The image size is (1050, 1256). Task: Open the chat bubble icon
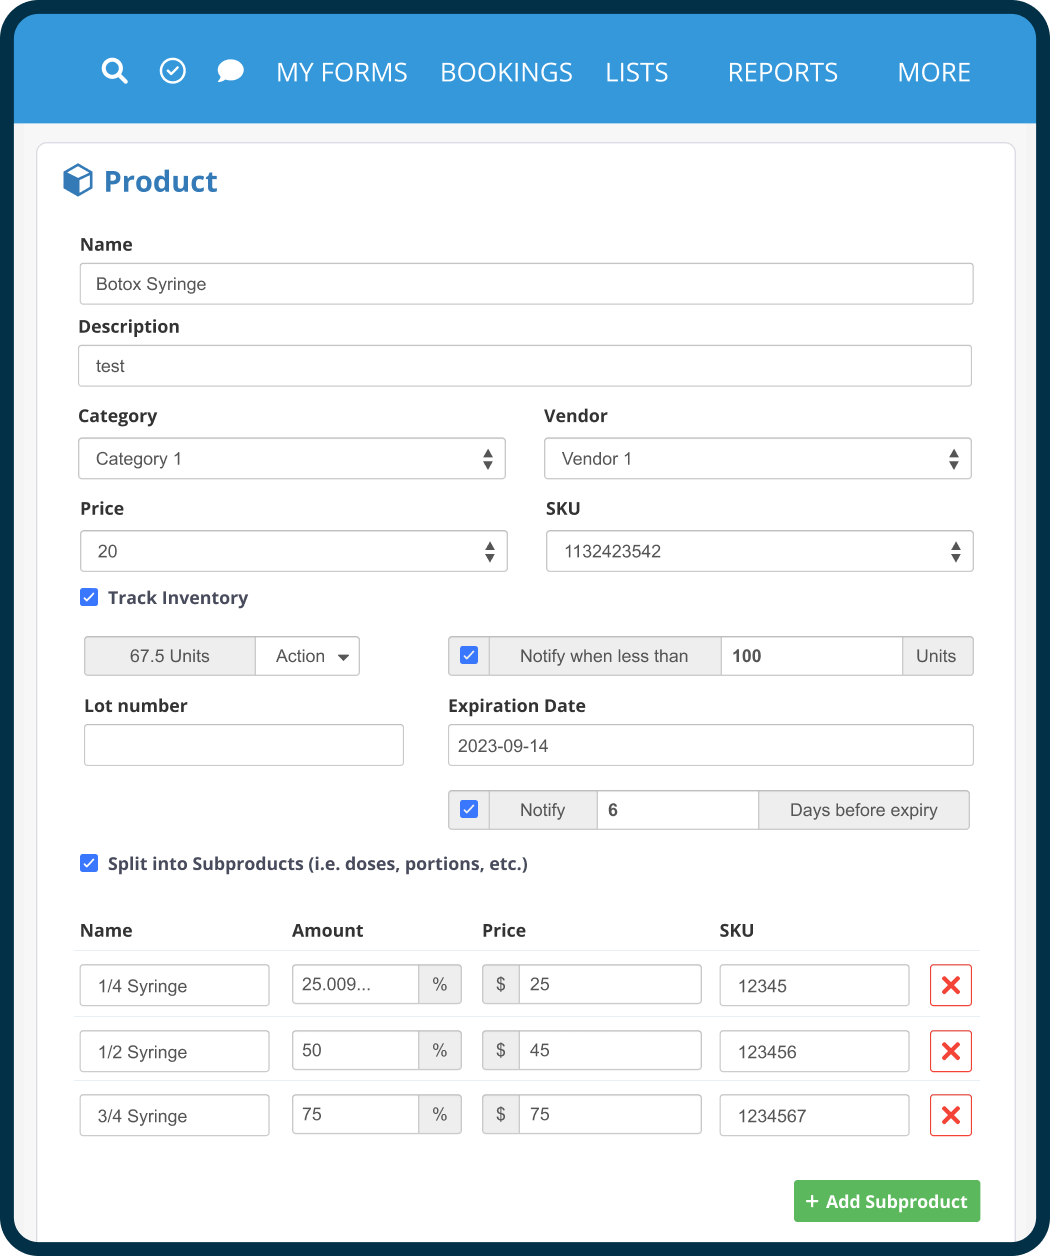coord(230,71)
